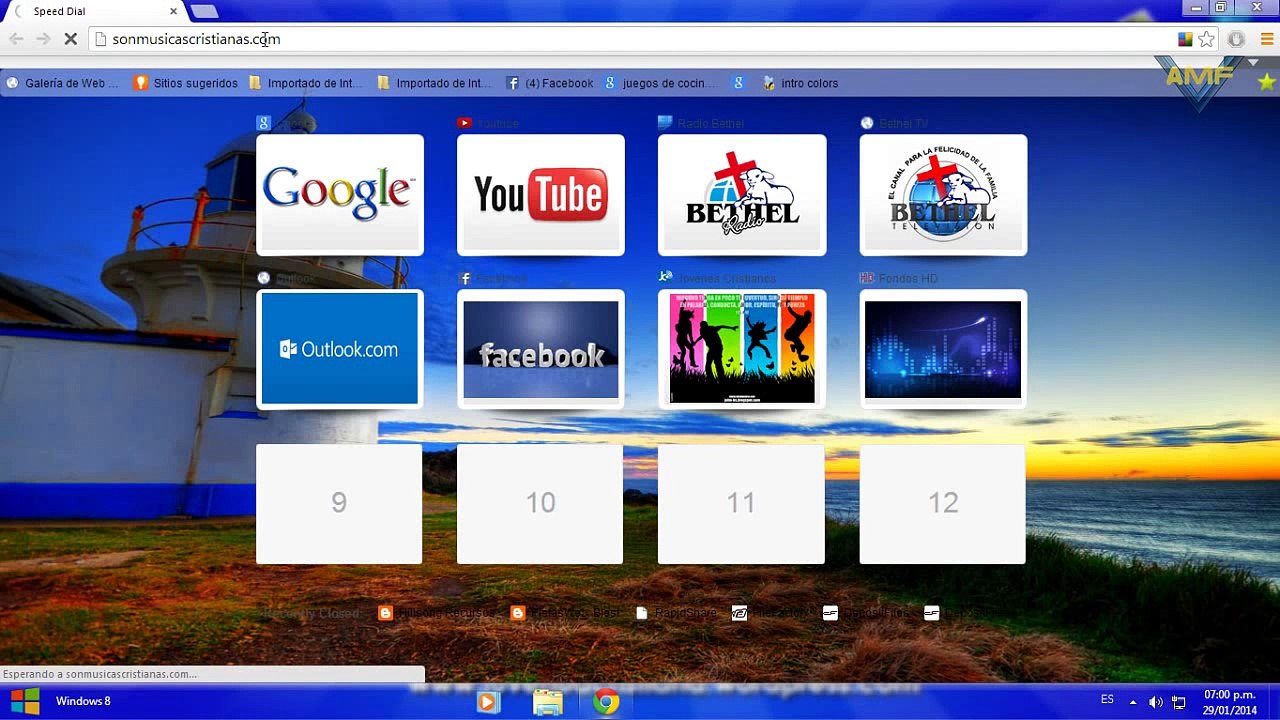Select the Speed Dial tab
1280x720 pixels.
[95, 11]
